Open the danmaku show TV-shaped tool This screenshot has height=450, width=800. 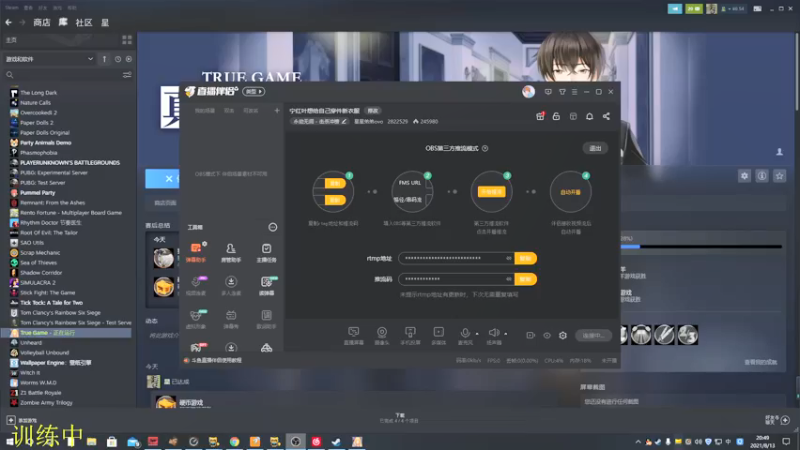(x=231, y=318)
